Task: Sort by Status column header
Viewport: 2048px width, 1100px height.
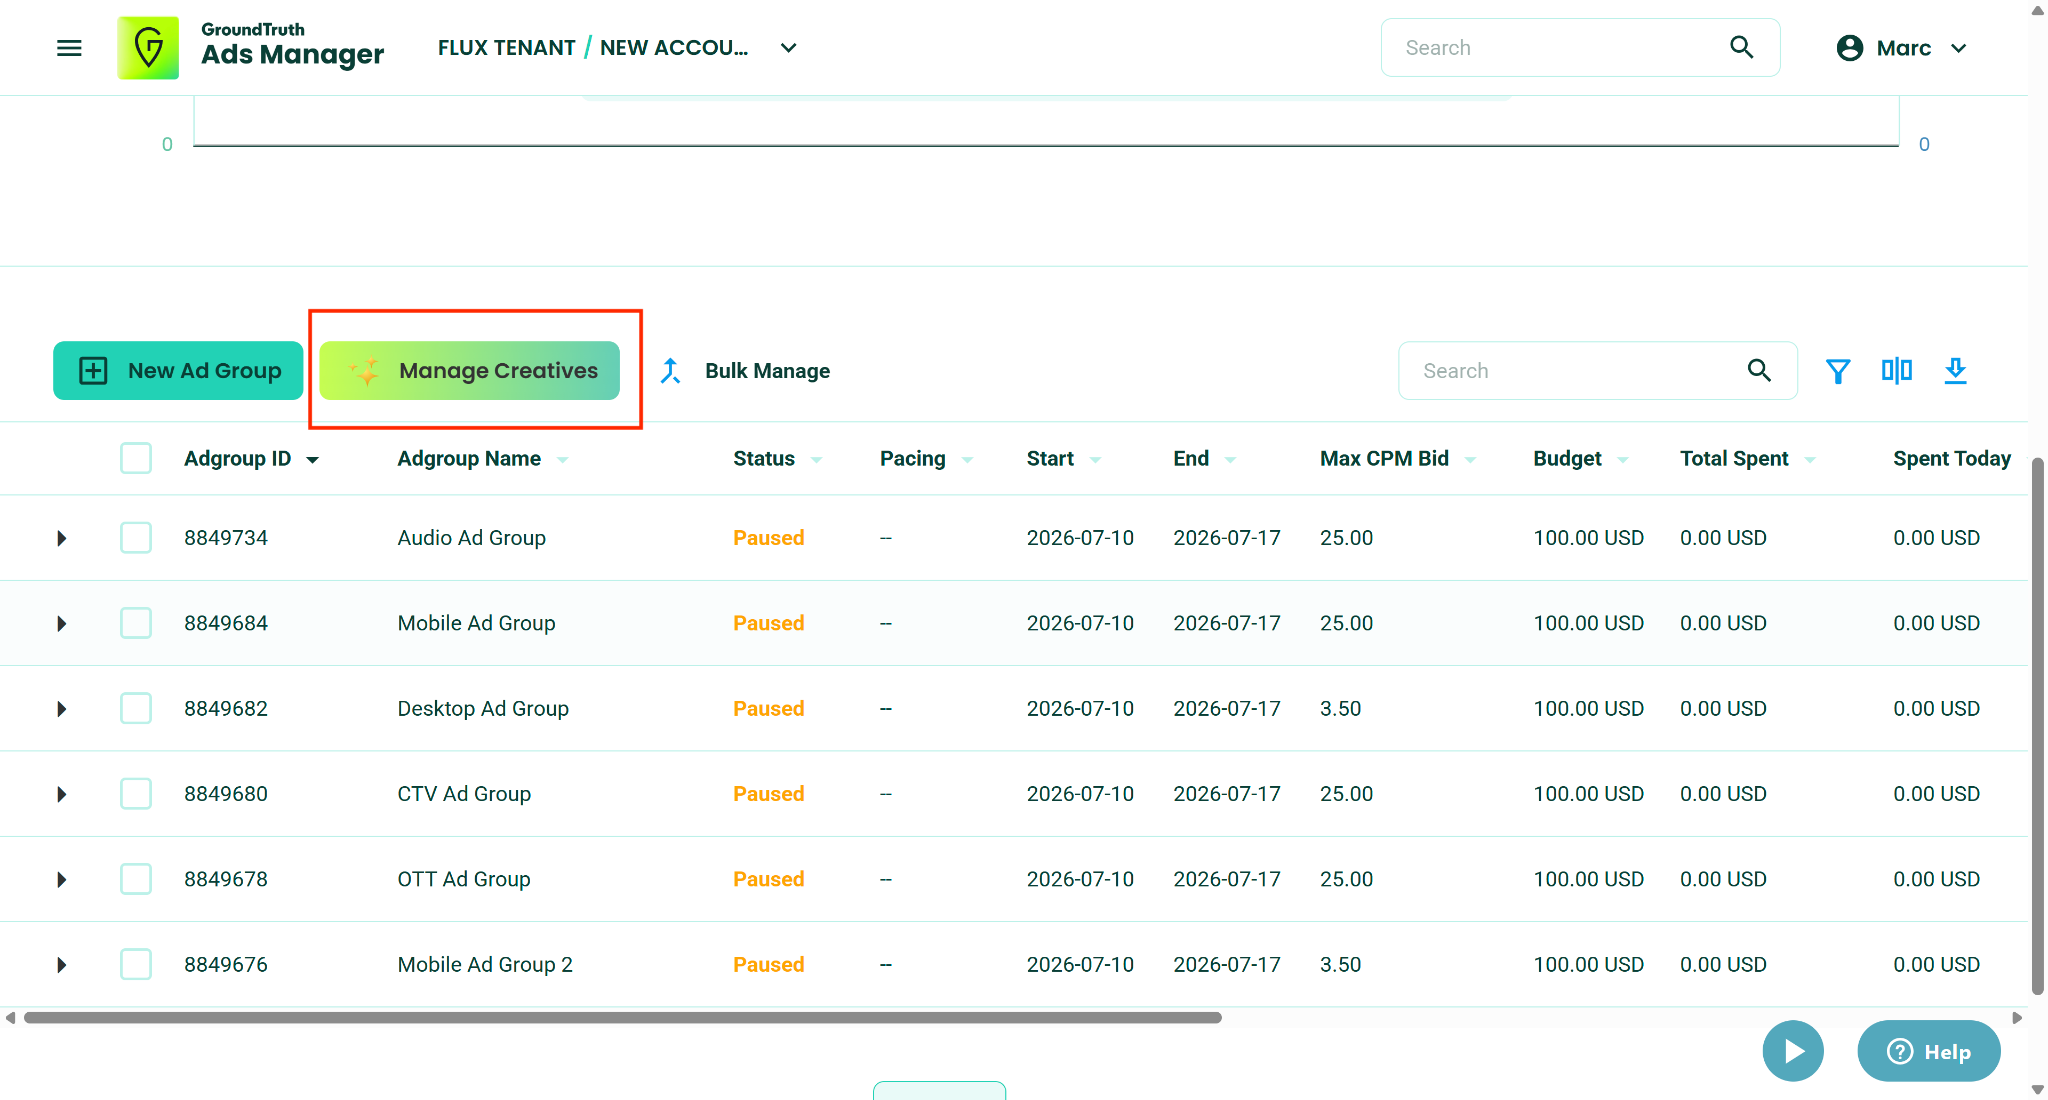Action: (x=777, y=458)
